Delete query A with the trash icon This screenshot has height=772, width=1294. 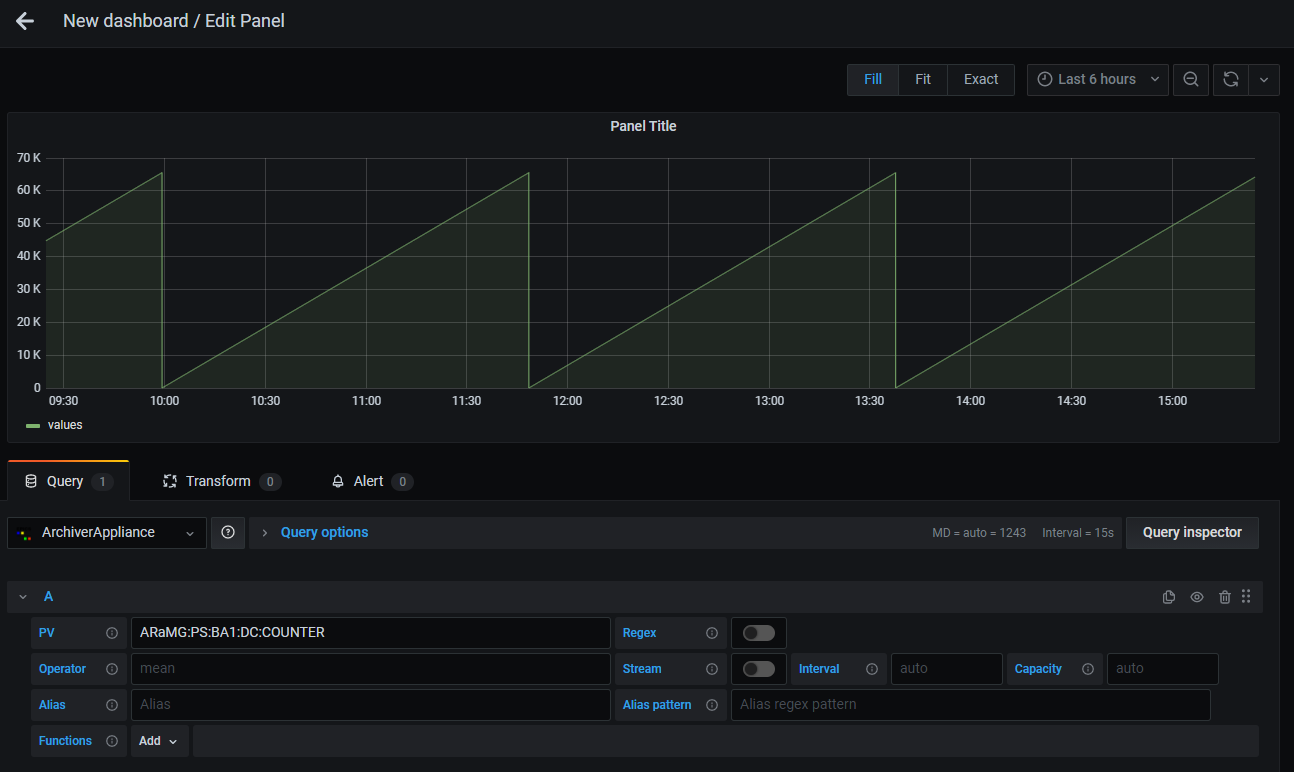(x=1224, y=596)
